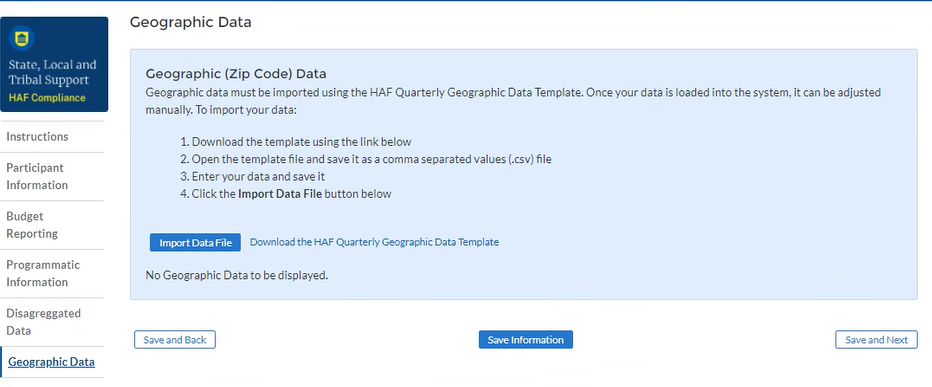Screen dimensions: 932x387
Task: Click the No Geographic Data to be displayed message
Action: [237, 276]
